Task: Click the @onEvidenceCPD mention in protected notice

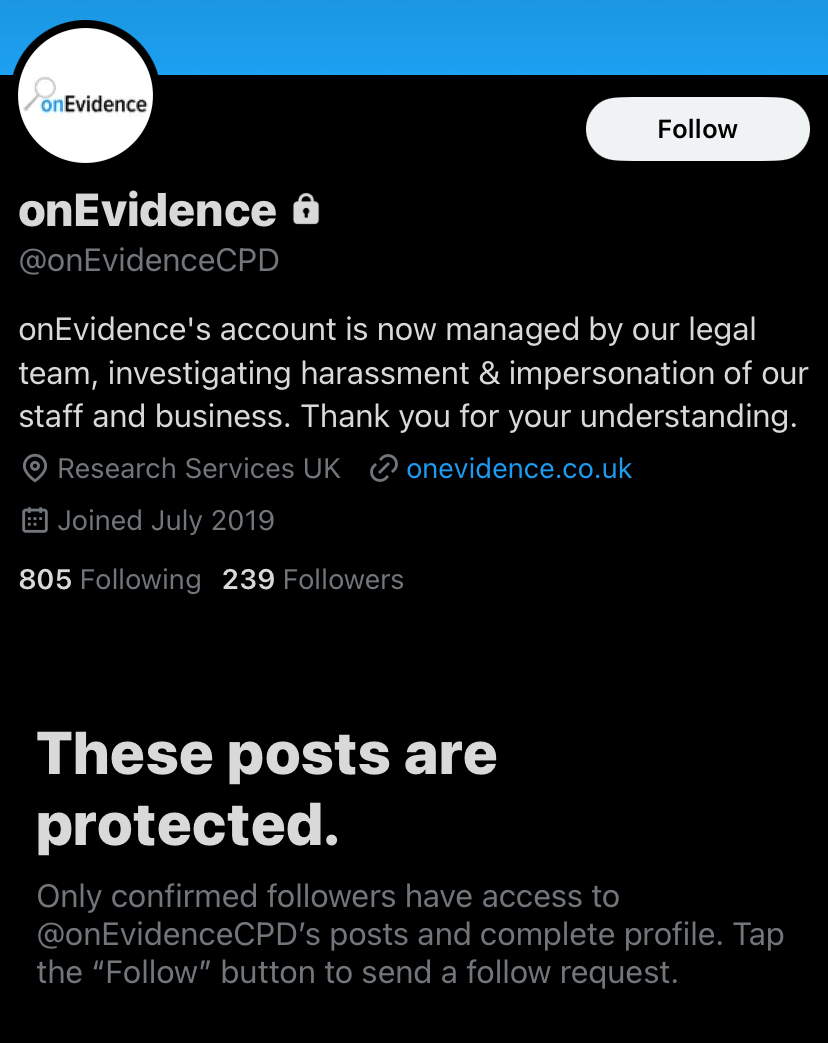Action: click(178, 935)
